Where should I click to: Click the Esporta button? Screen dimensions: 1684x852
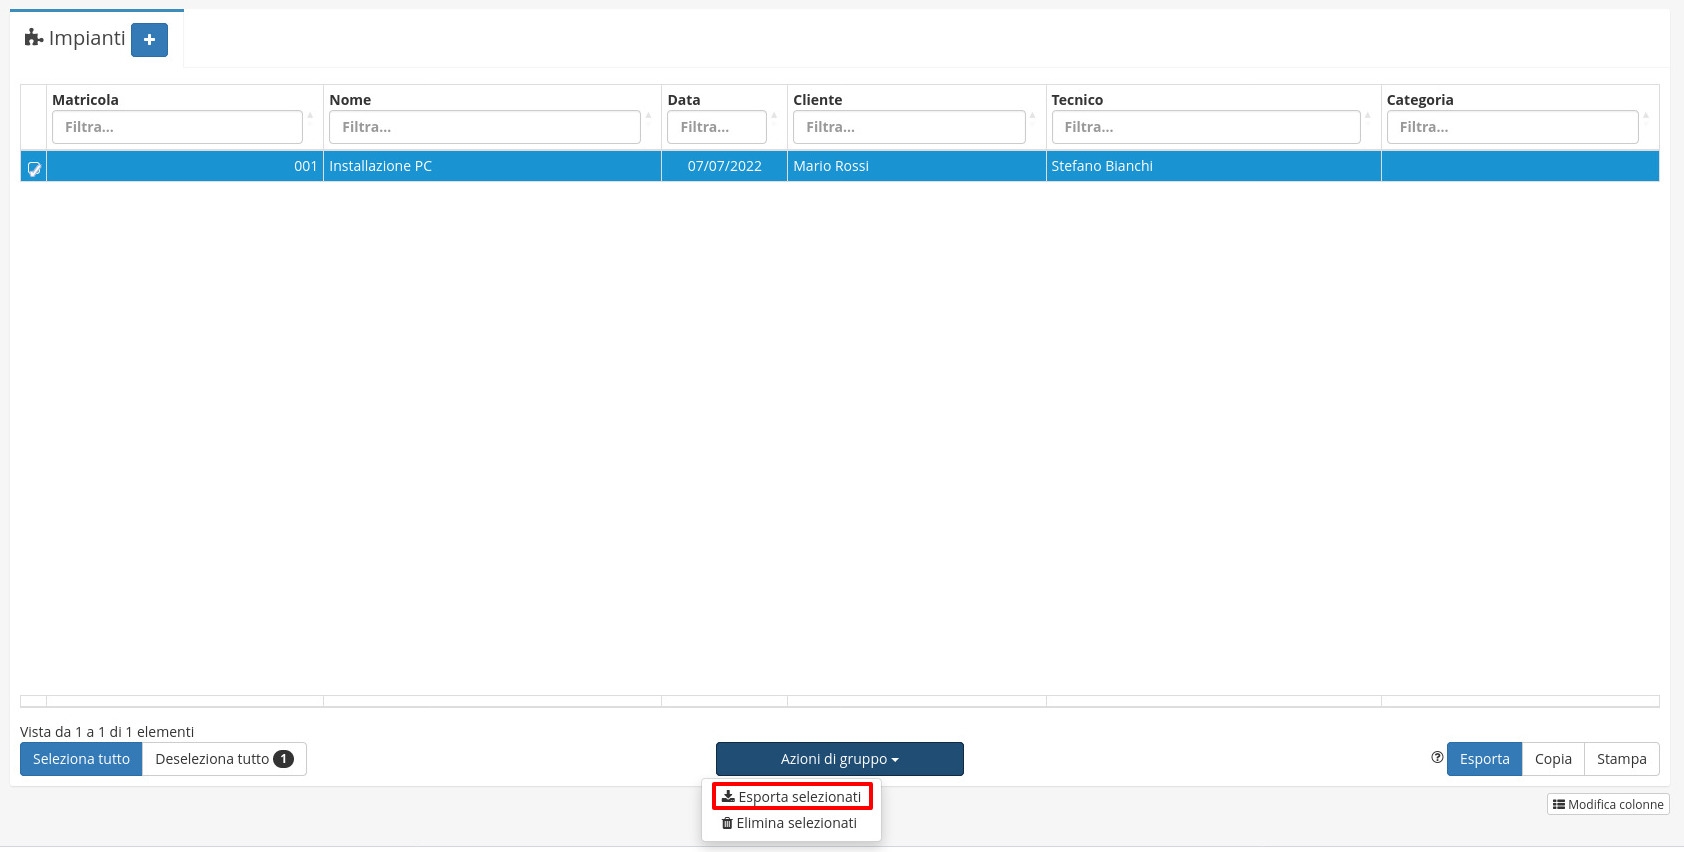point(1484,759)
